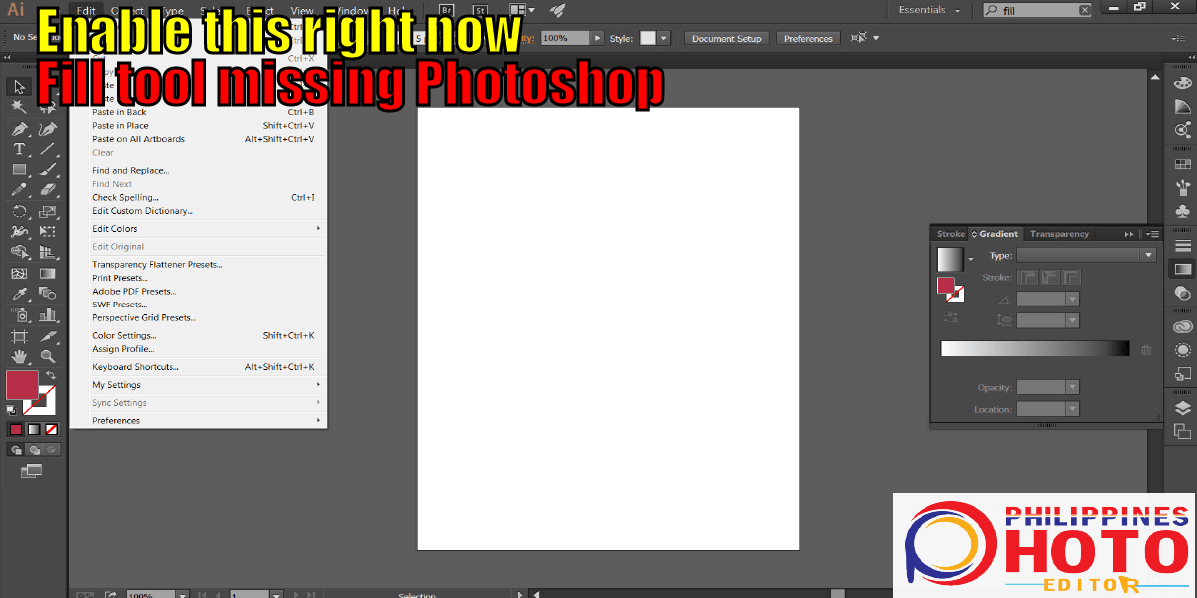
Task: Select the Paintbrush tool
Action: tap(47, 170)
